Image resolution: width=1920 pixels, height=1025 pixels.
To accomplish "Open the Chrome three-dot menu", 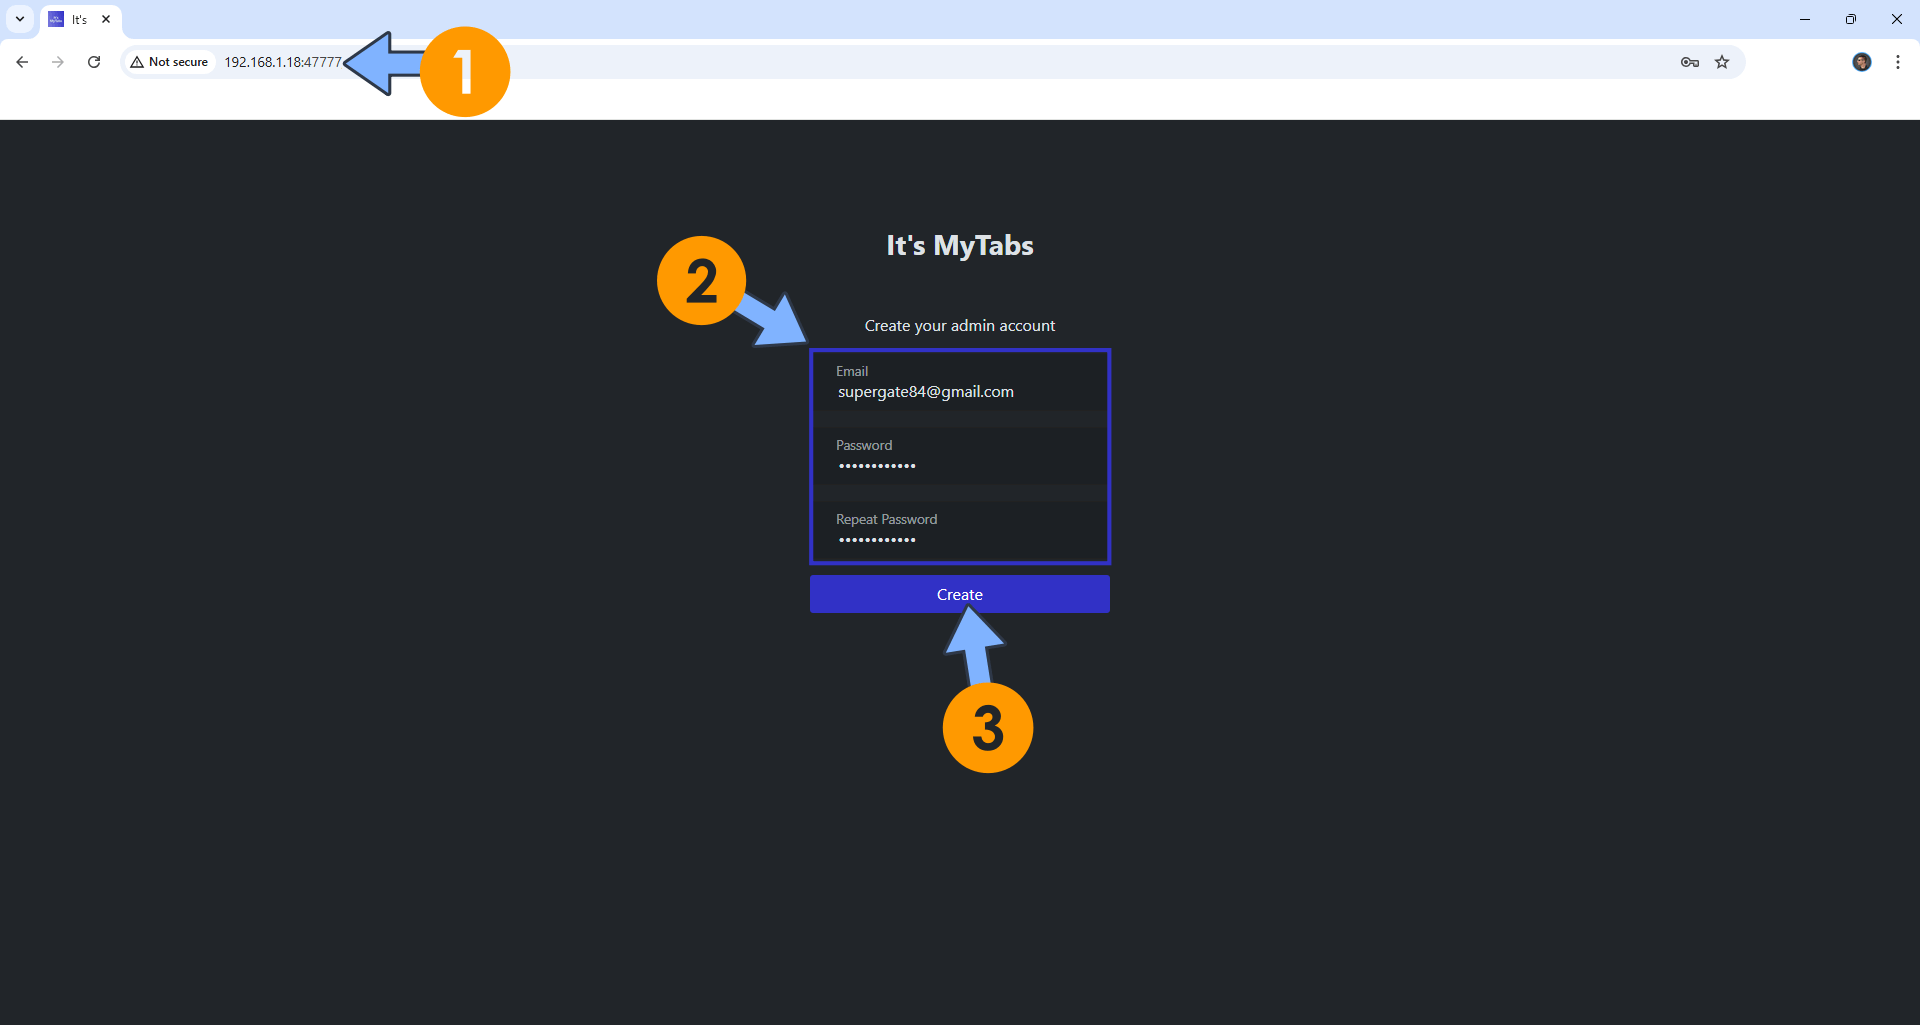I will [x=1898, y=62].
